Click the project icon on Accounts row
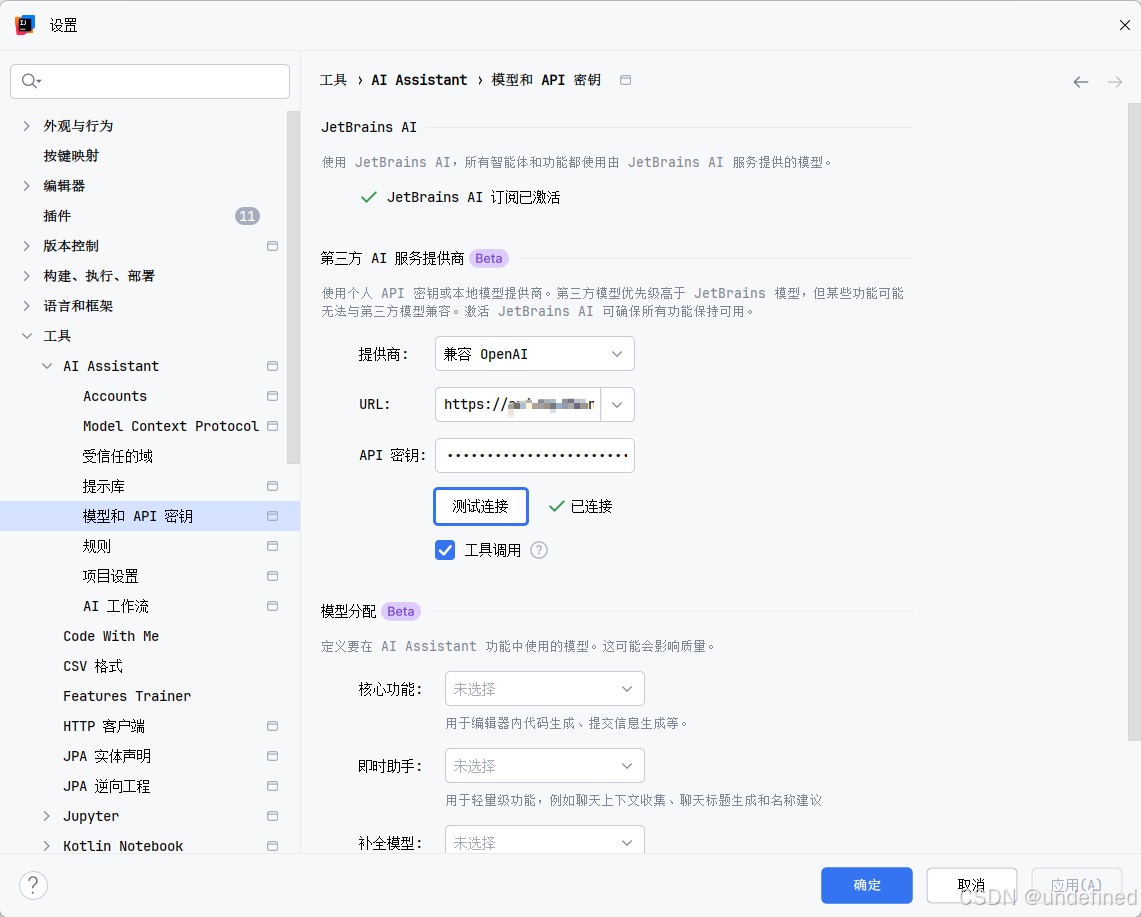The width and height of the screenshot is (1141, 917). click(x=272, y=396)
